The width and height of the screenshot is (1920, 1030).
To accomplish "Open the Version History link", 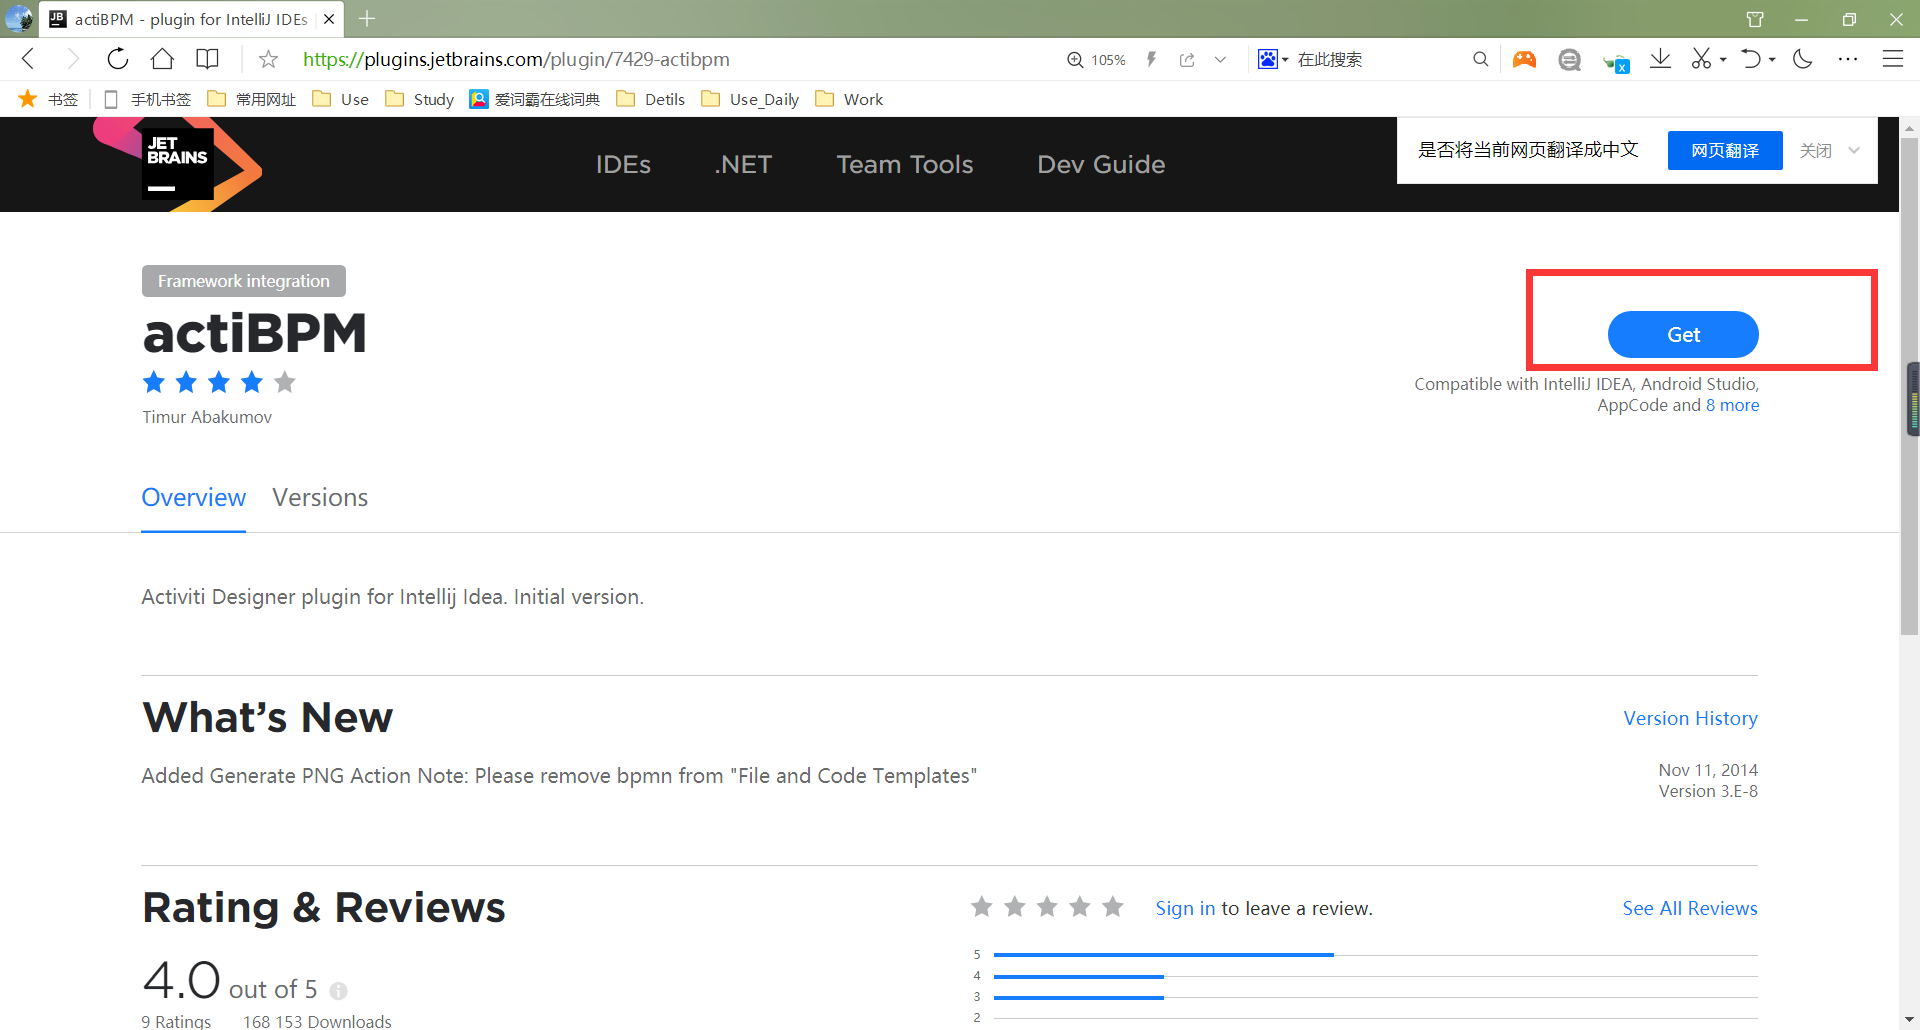I will [1690, 718].
